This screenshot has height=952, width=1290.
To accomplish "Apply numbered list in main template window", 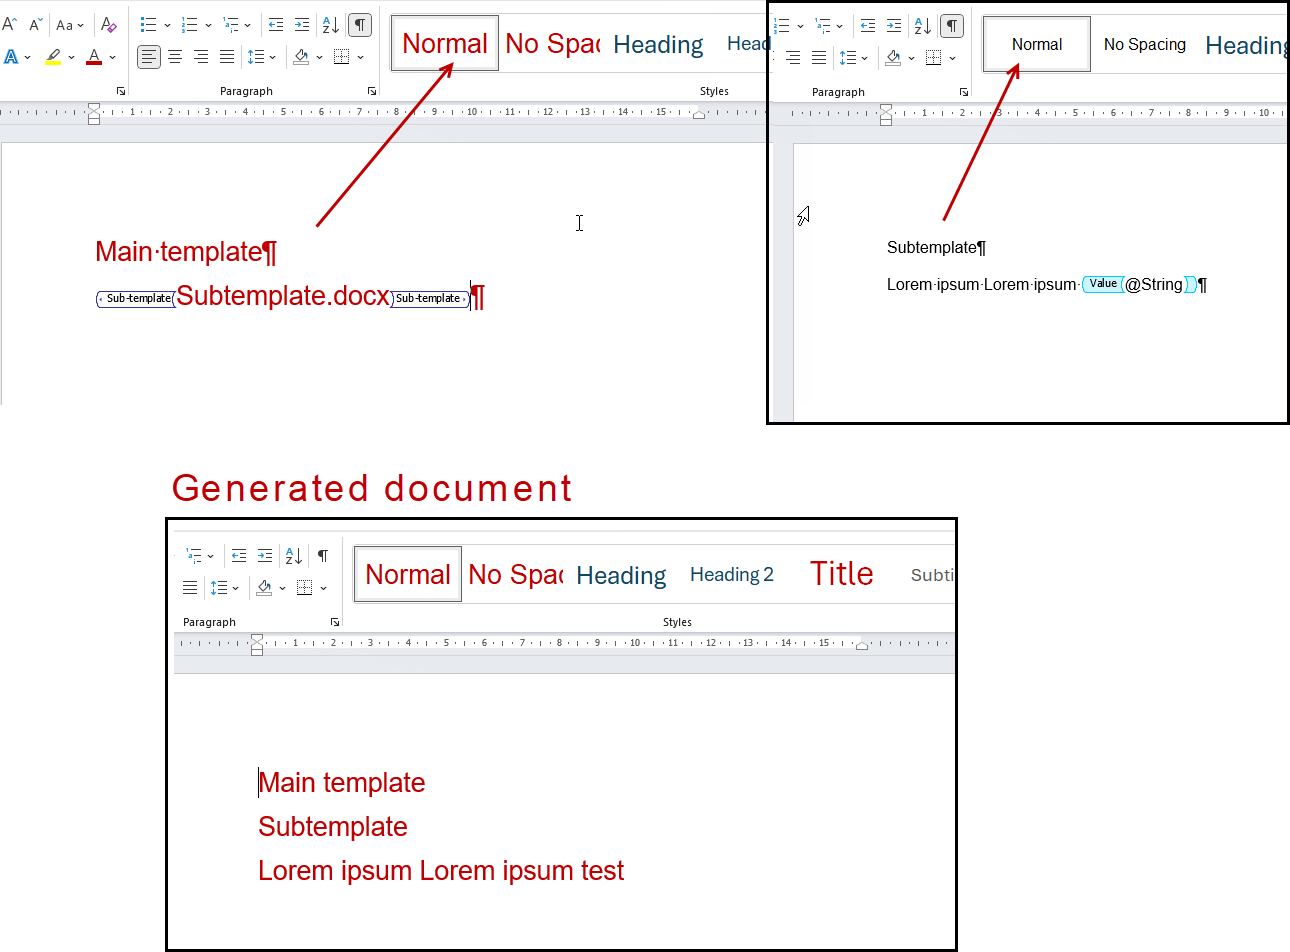I will 190,24.
